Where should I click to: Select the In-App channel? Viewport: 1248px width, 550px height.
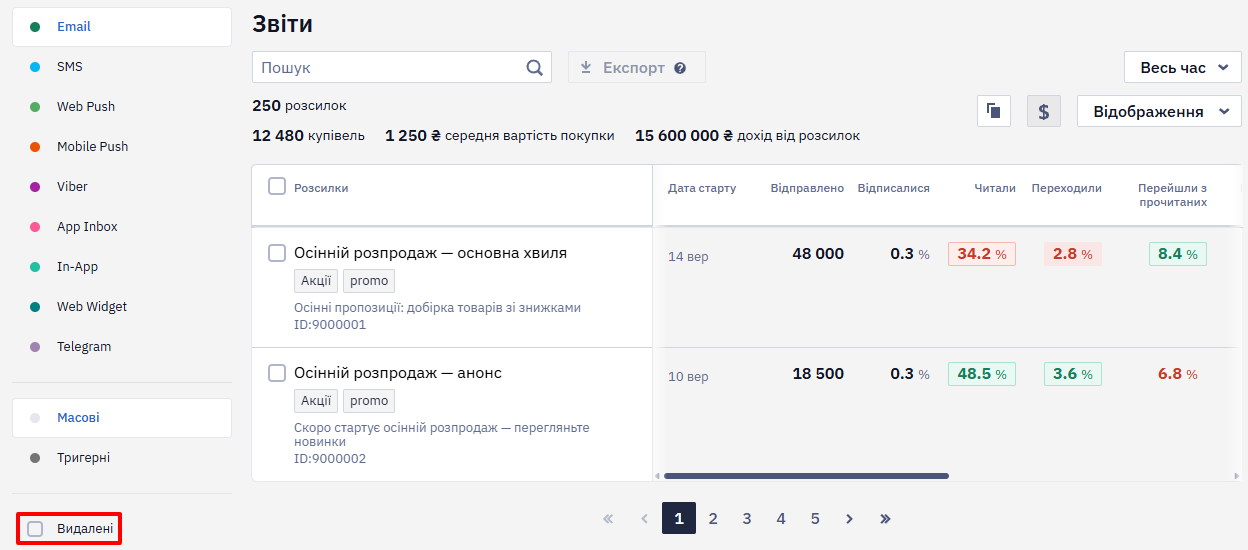click(x=122, y=267)
